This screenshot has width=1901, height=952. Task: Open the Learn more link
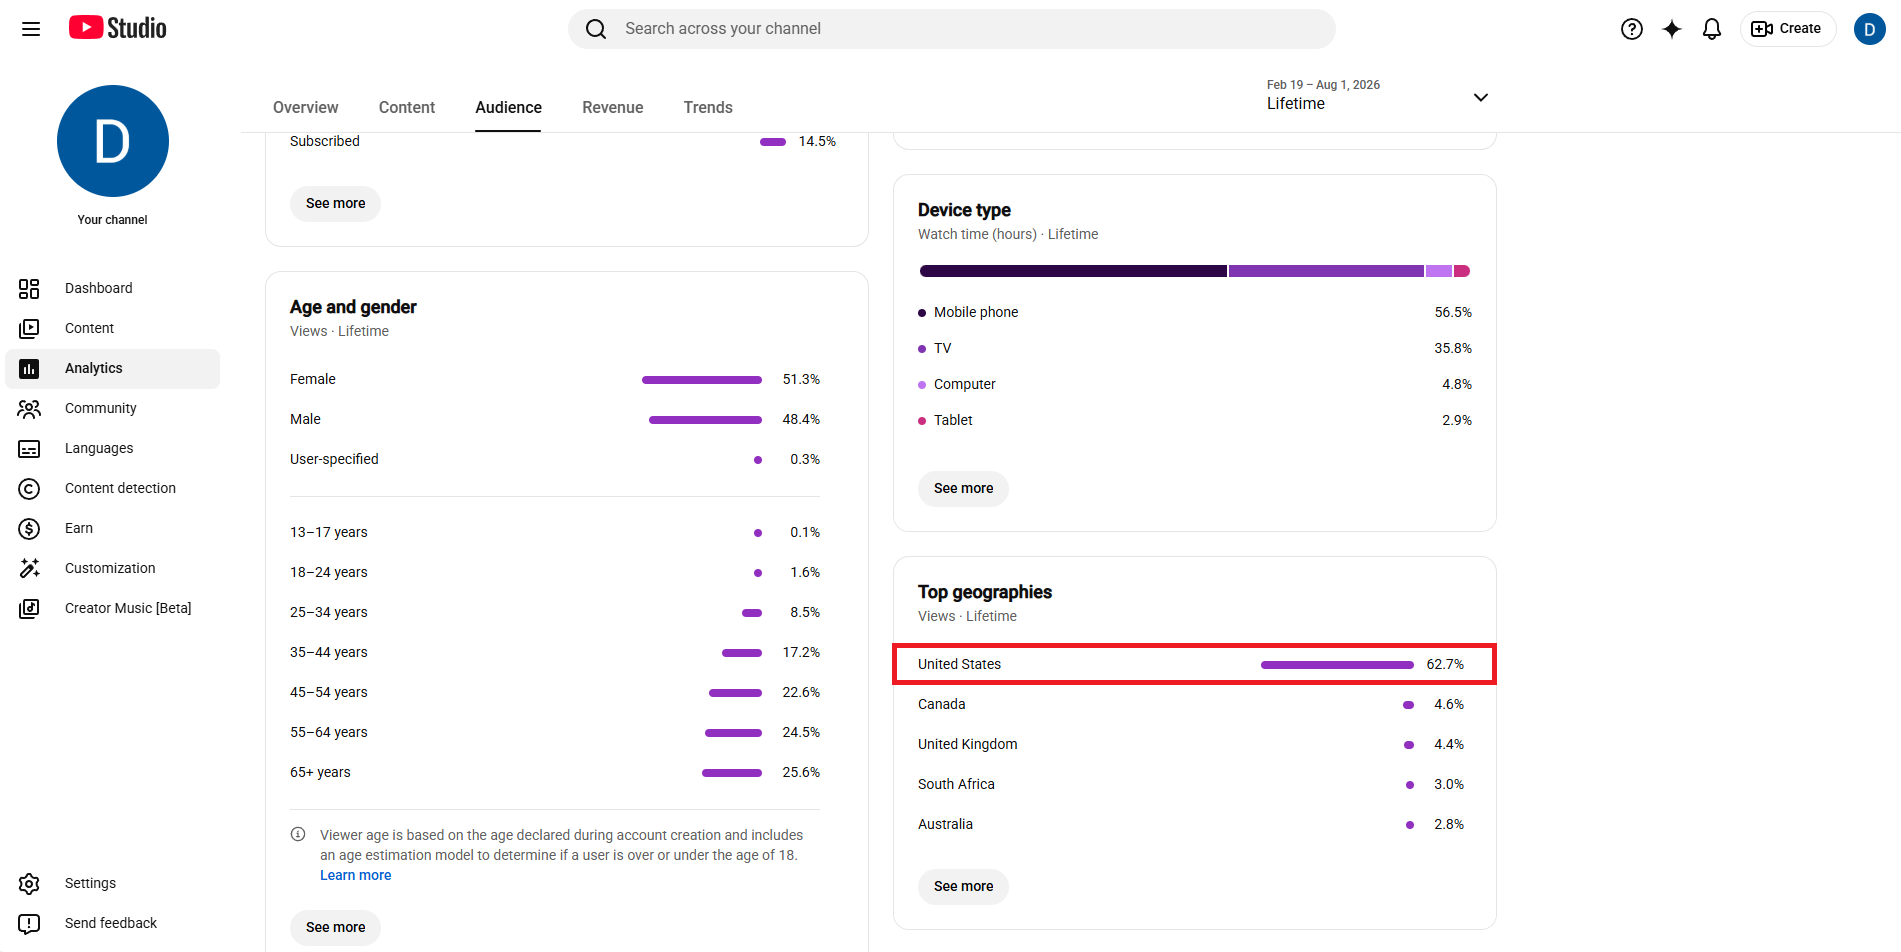click(355, 875)
